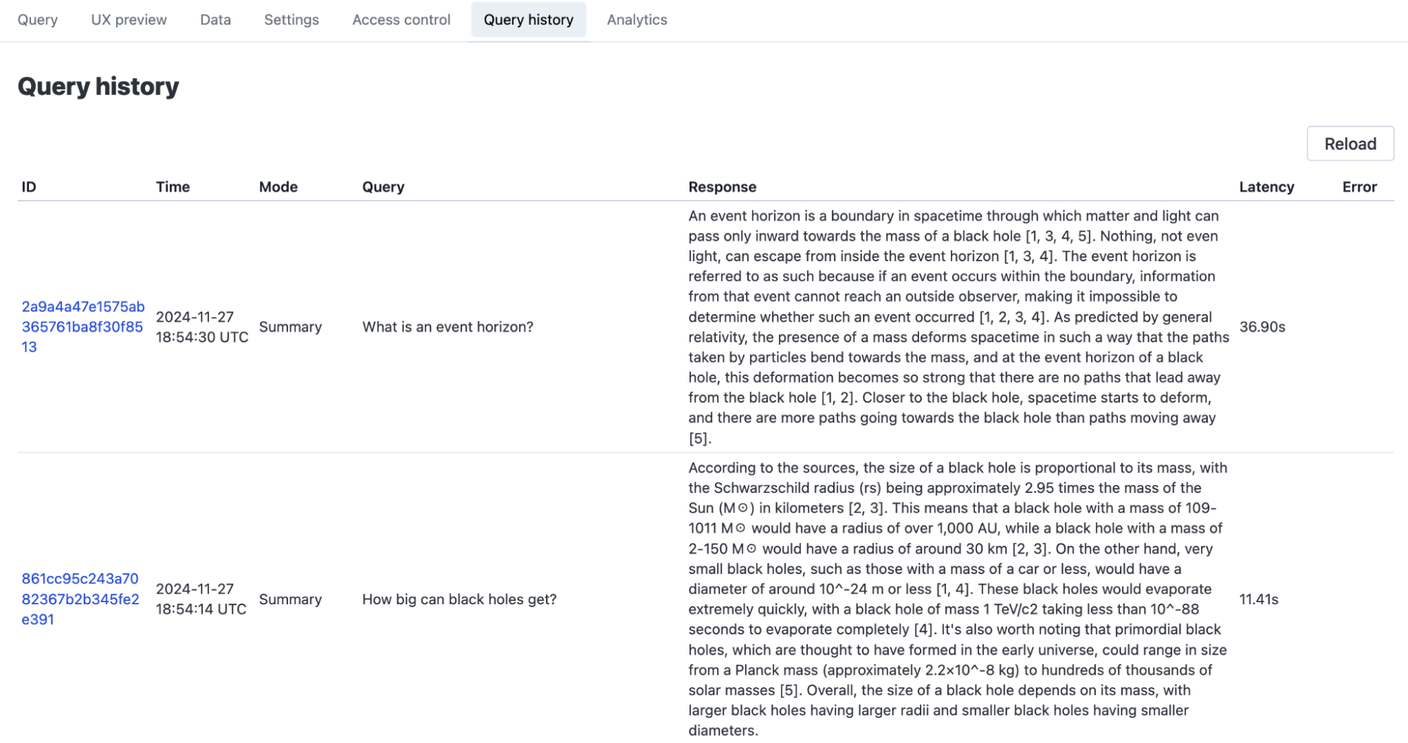
Task: Go to the Data tab
Action: (215, 20)
